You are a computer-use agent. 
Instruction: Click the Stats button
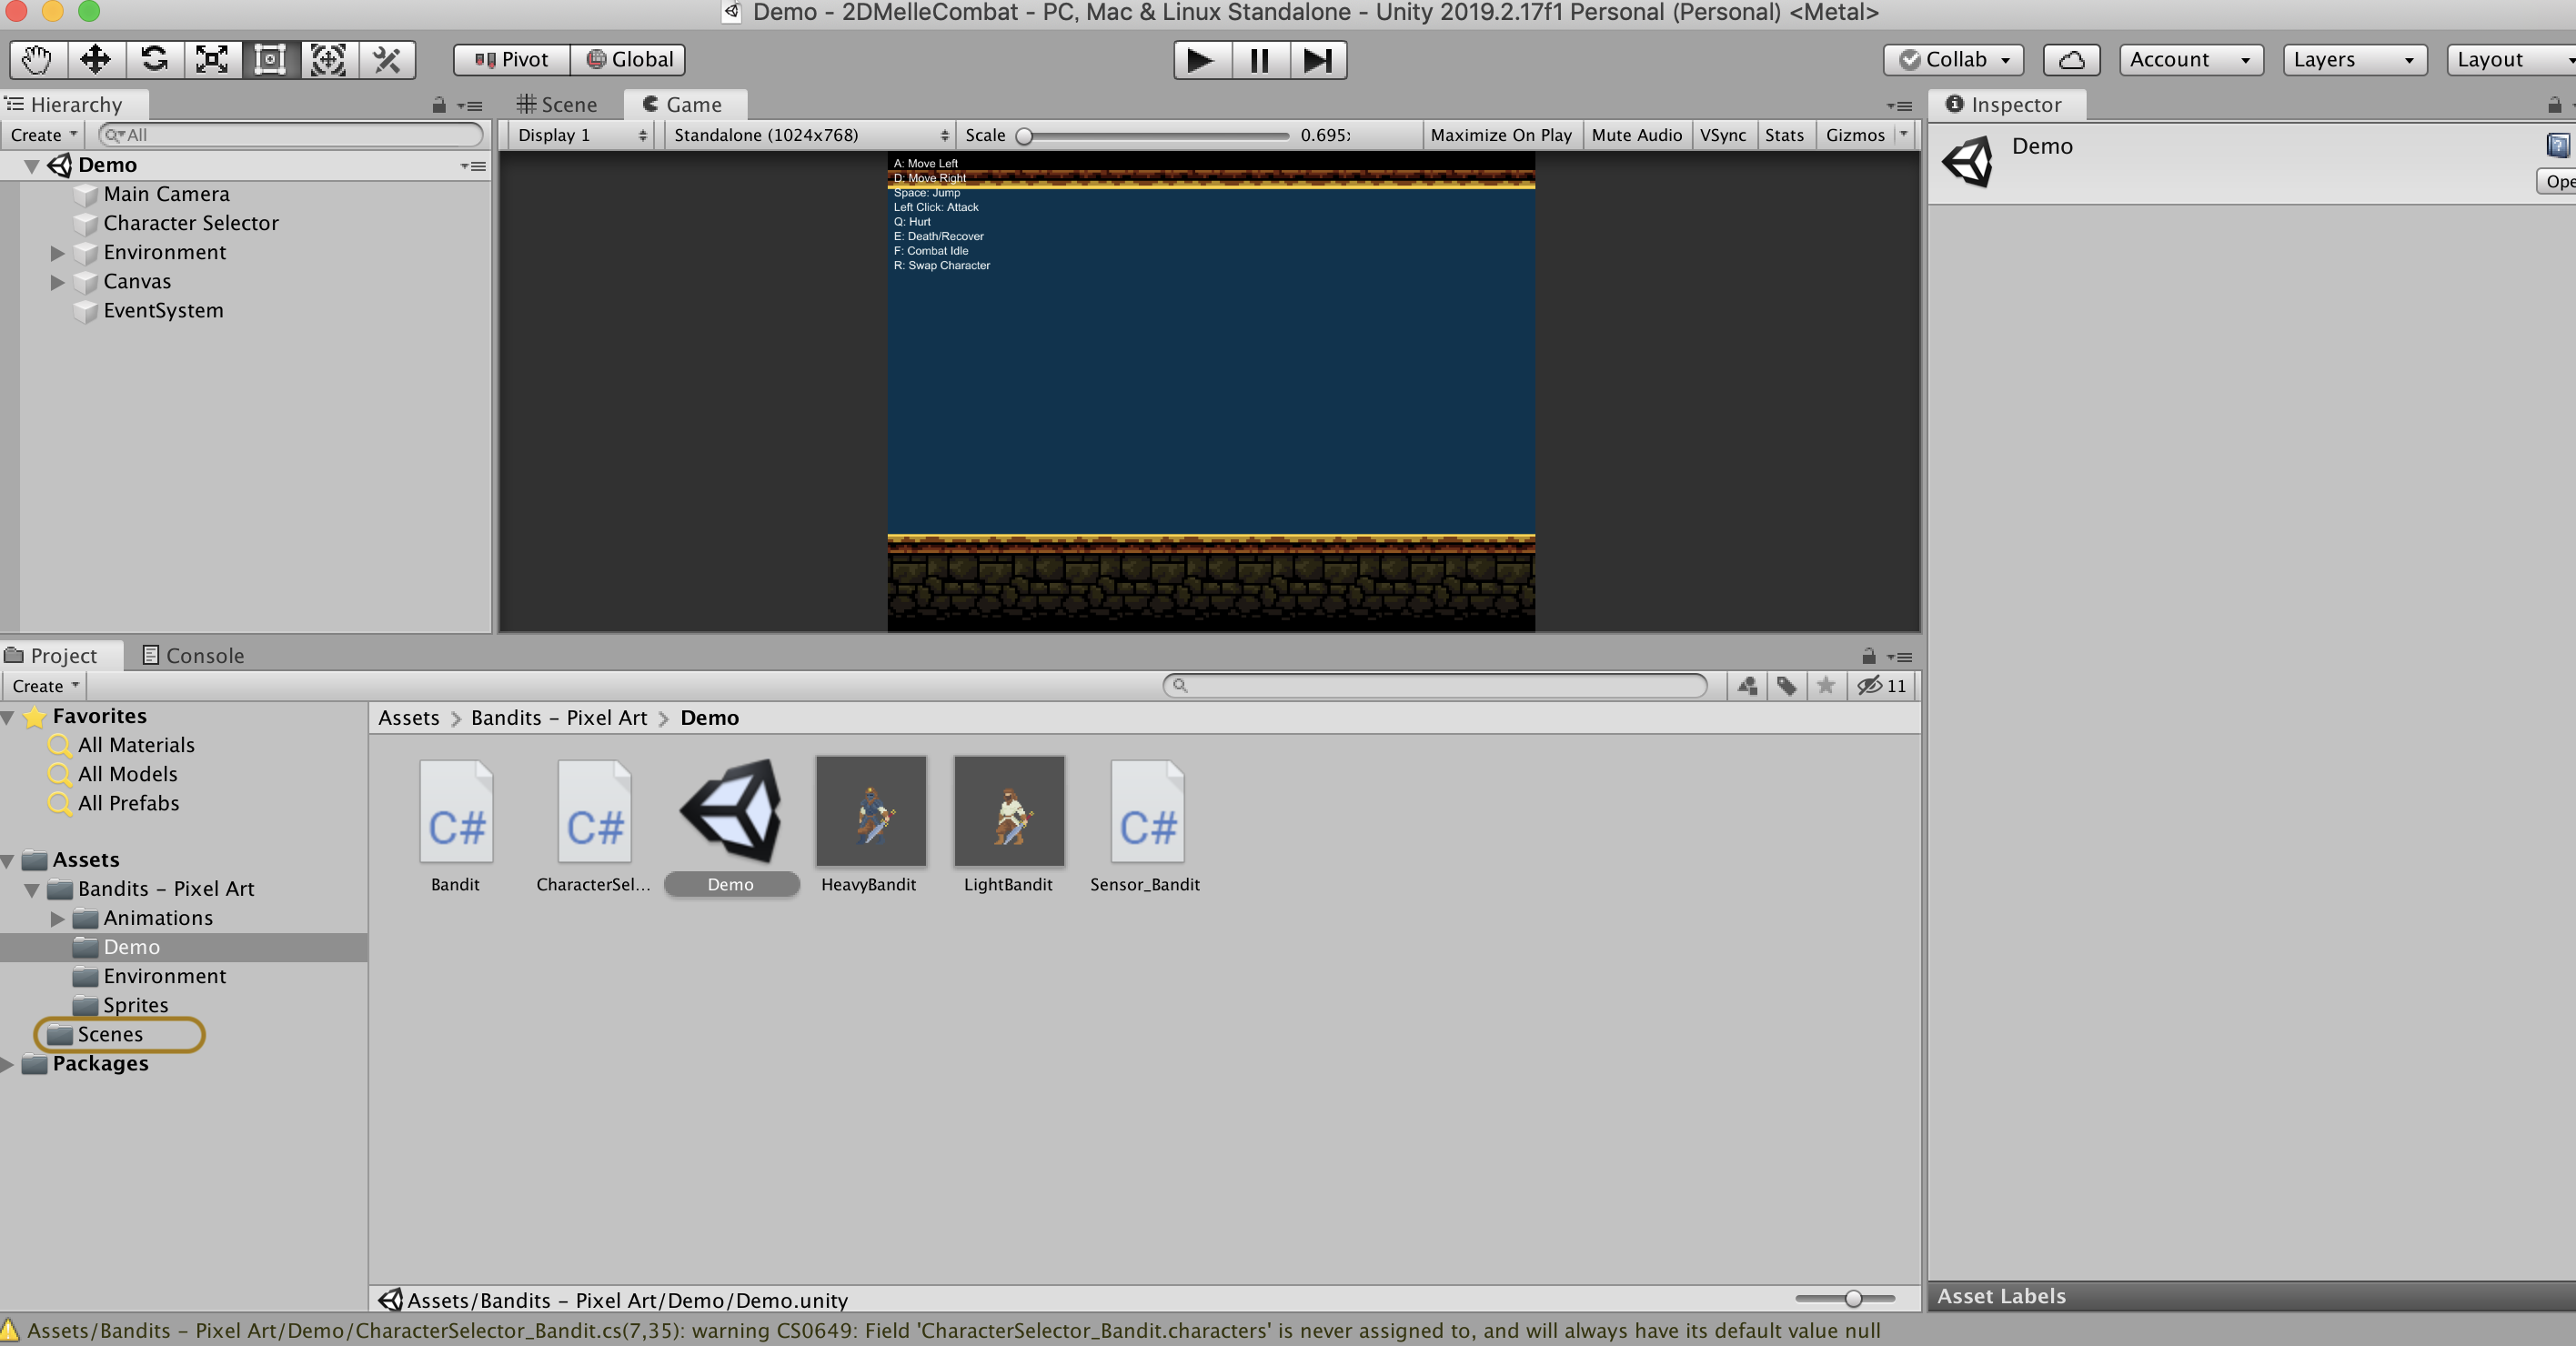point(1783,135)
